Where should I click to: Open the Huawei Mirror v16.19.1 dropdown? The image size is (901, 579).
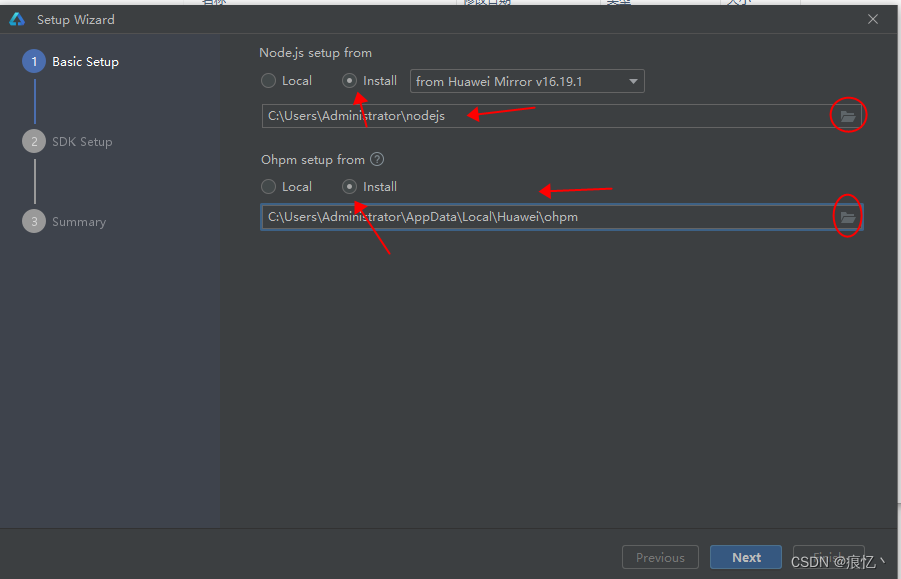(527, 81)
